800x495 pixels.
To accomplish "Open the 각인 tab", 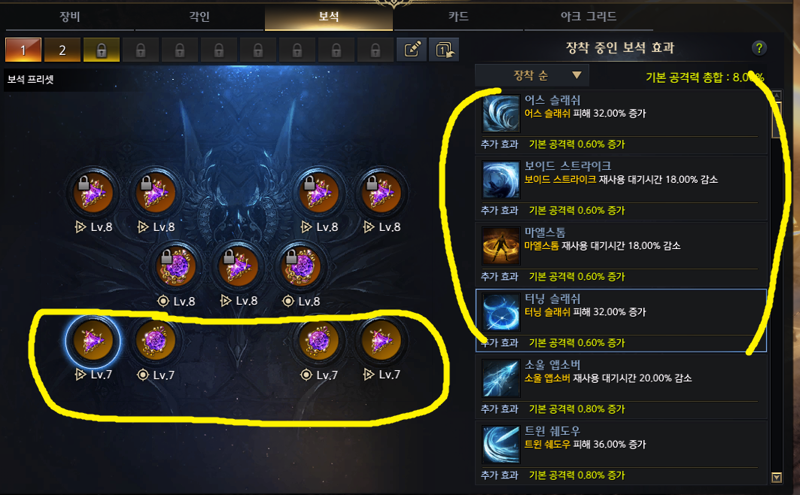I will click(199, 16).
